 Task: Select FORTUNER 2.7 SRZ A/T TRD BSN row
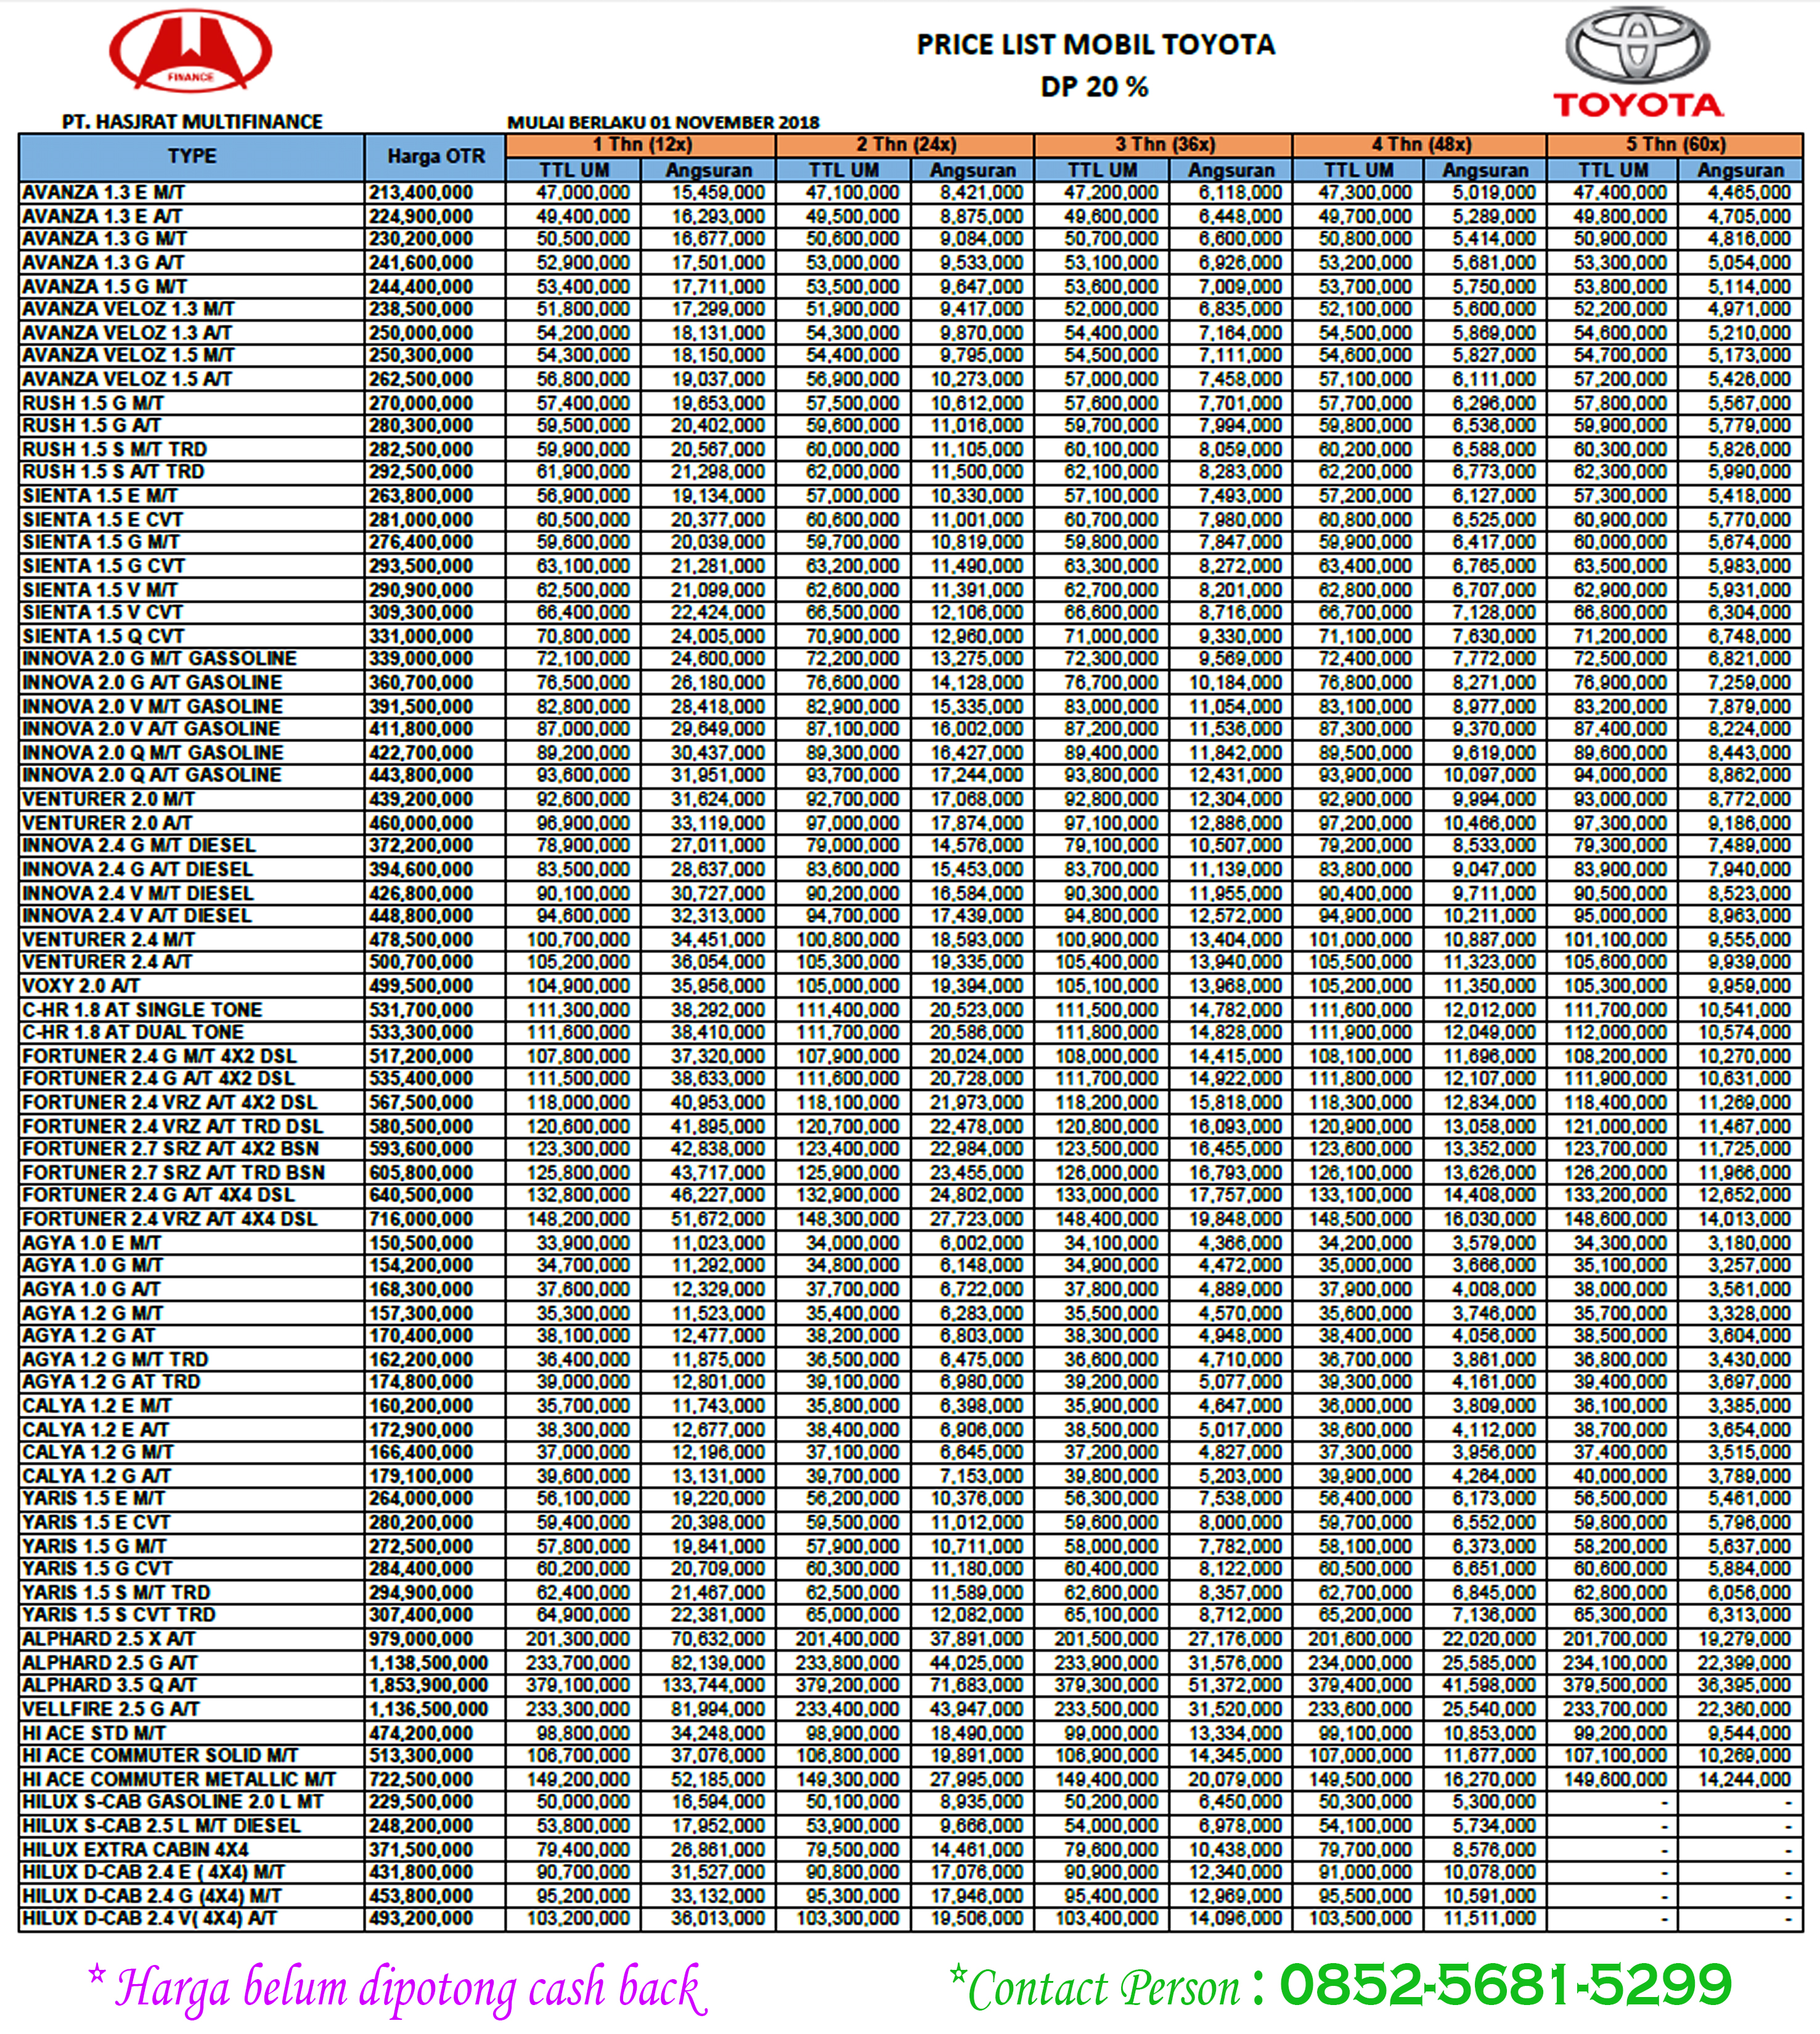point(910,1172)
